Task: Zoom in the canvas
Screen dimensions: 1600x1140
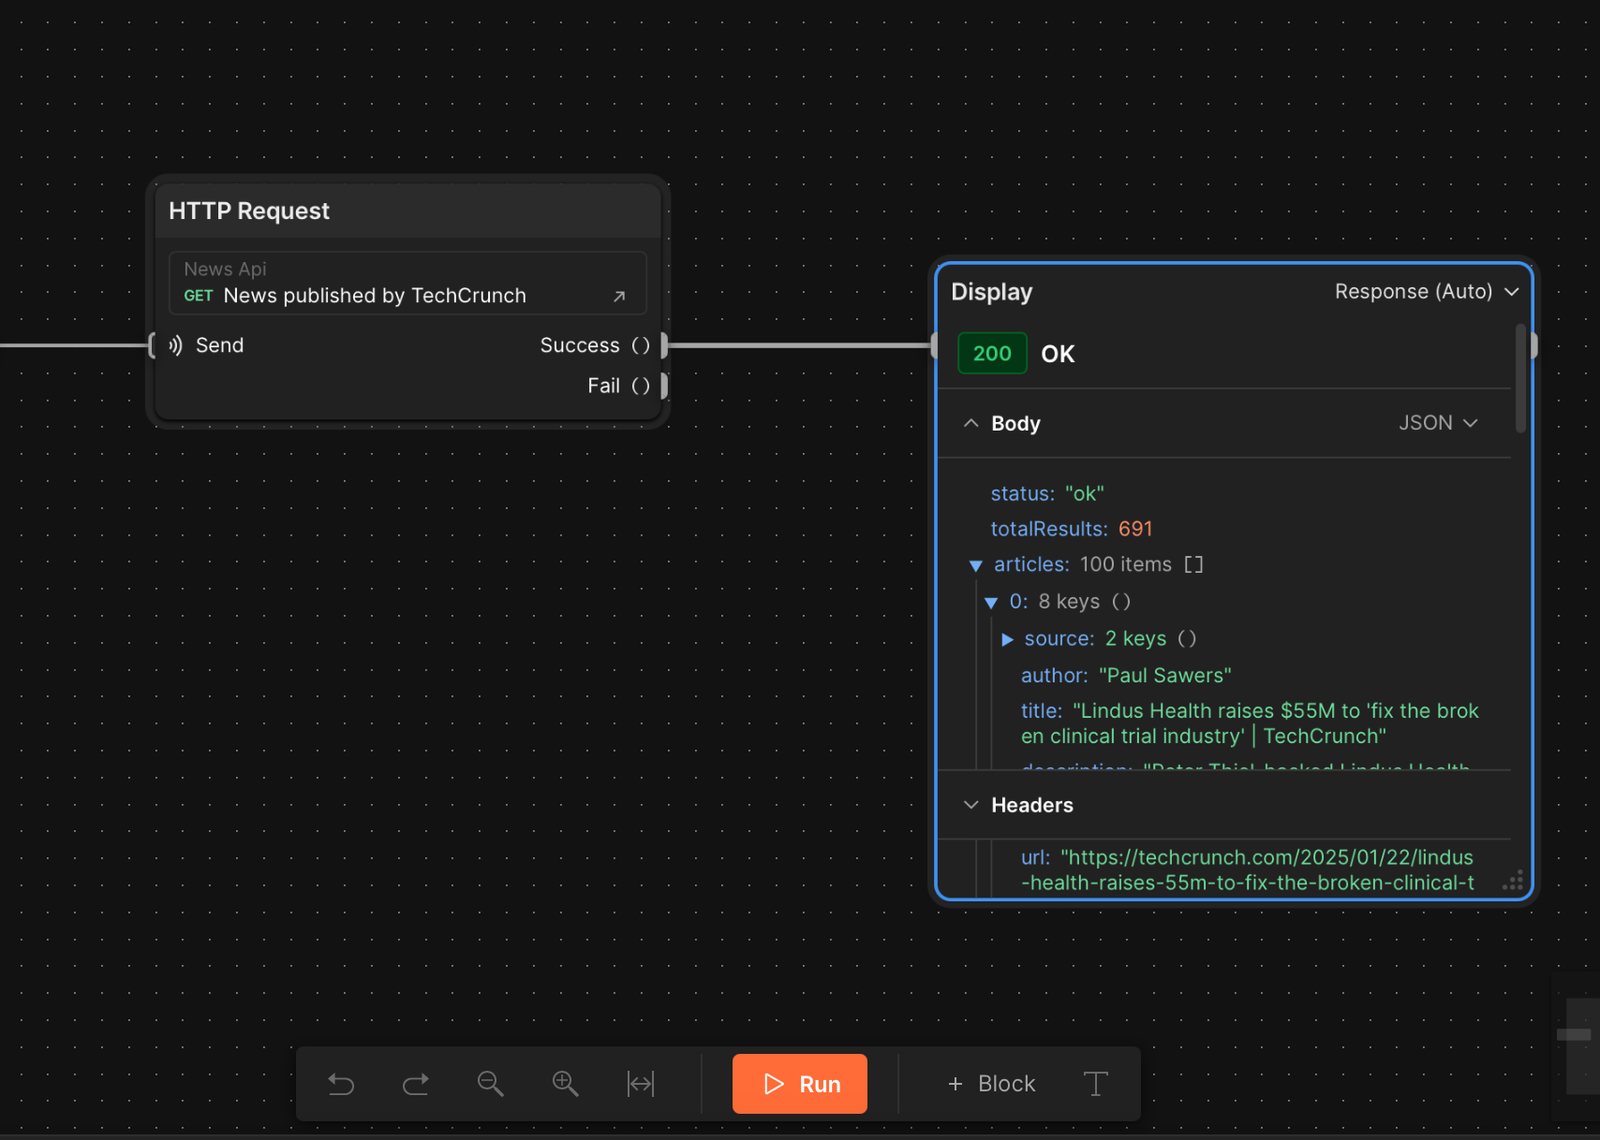Action: 565,1084
